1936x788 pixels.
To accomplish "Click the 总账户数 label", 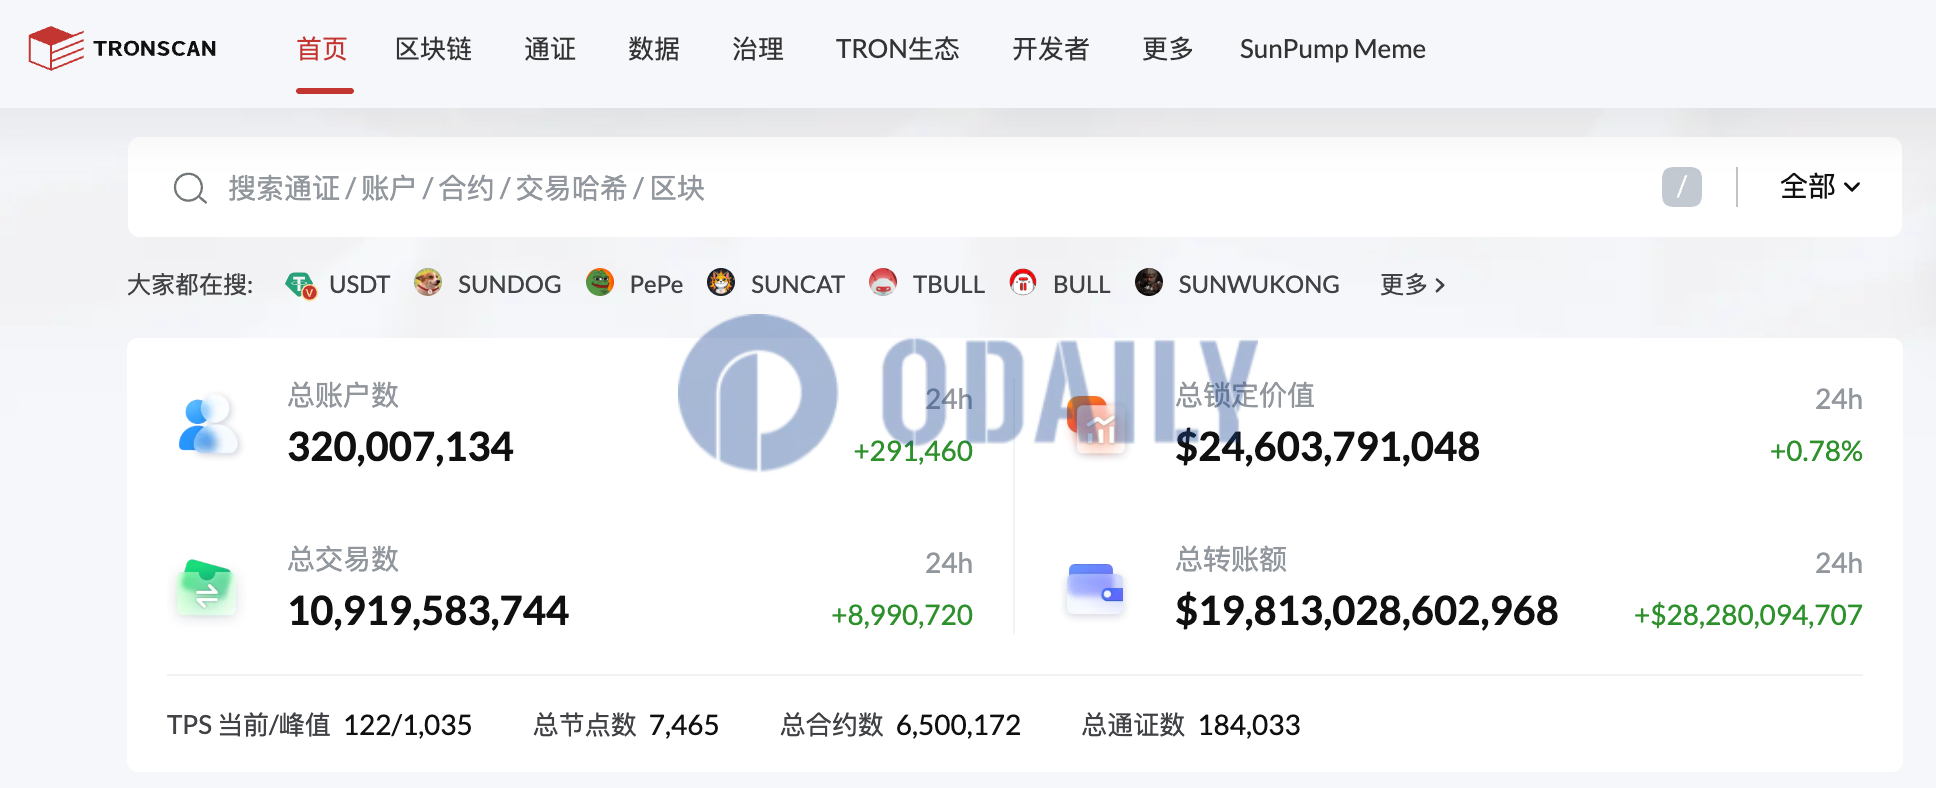I will click(343, 395).
